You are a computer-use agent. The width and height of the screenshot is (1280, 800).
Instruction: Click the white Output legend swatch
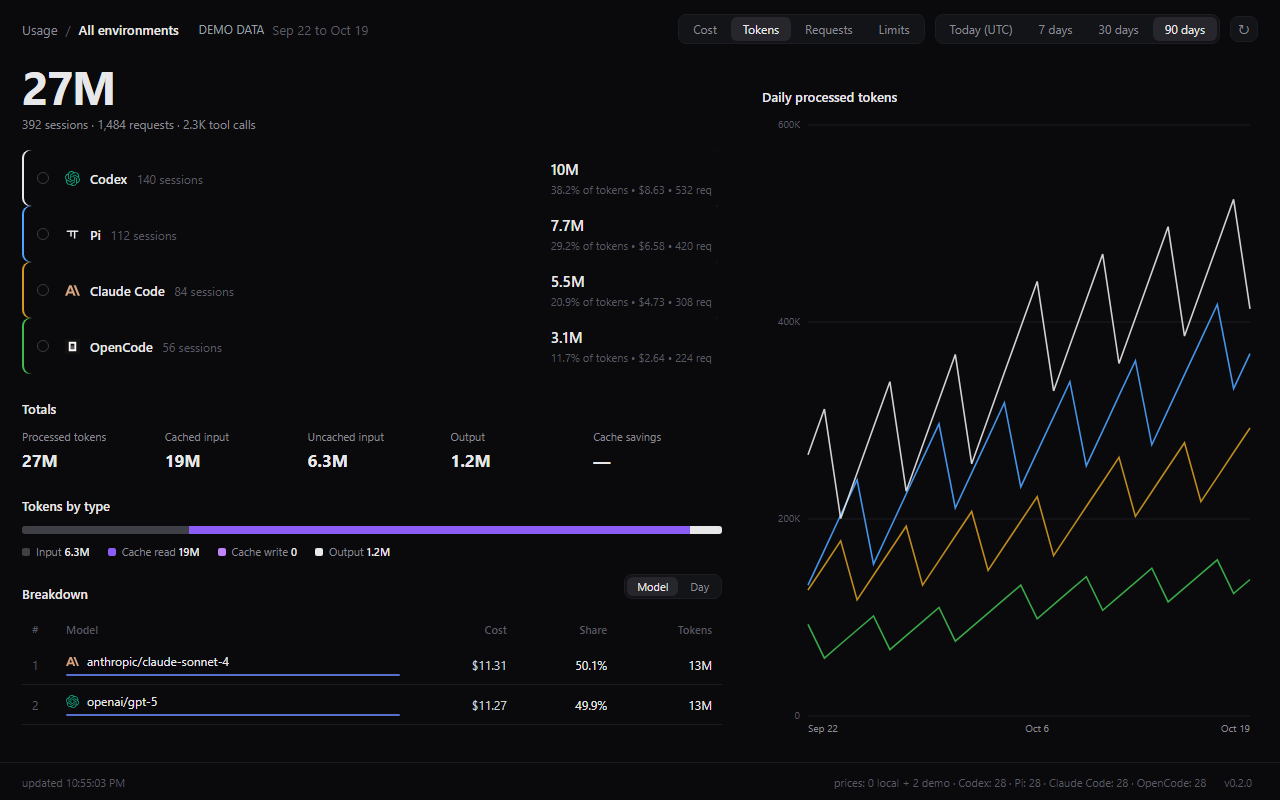click(x=319, y=552)
